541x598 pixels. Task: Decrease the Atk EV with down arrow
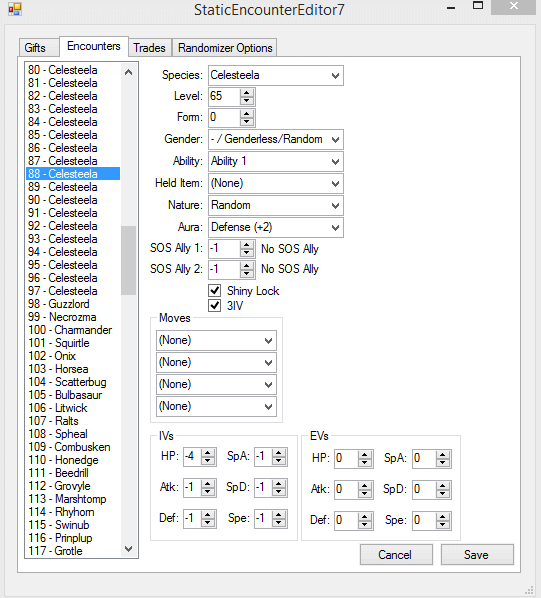click(365, 494)
